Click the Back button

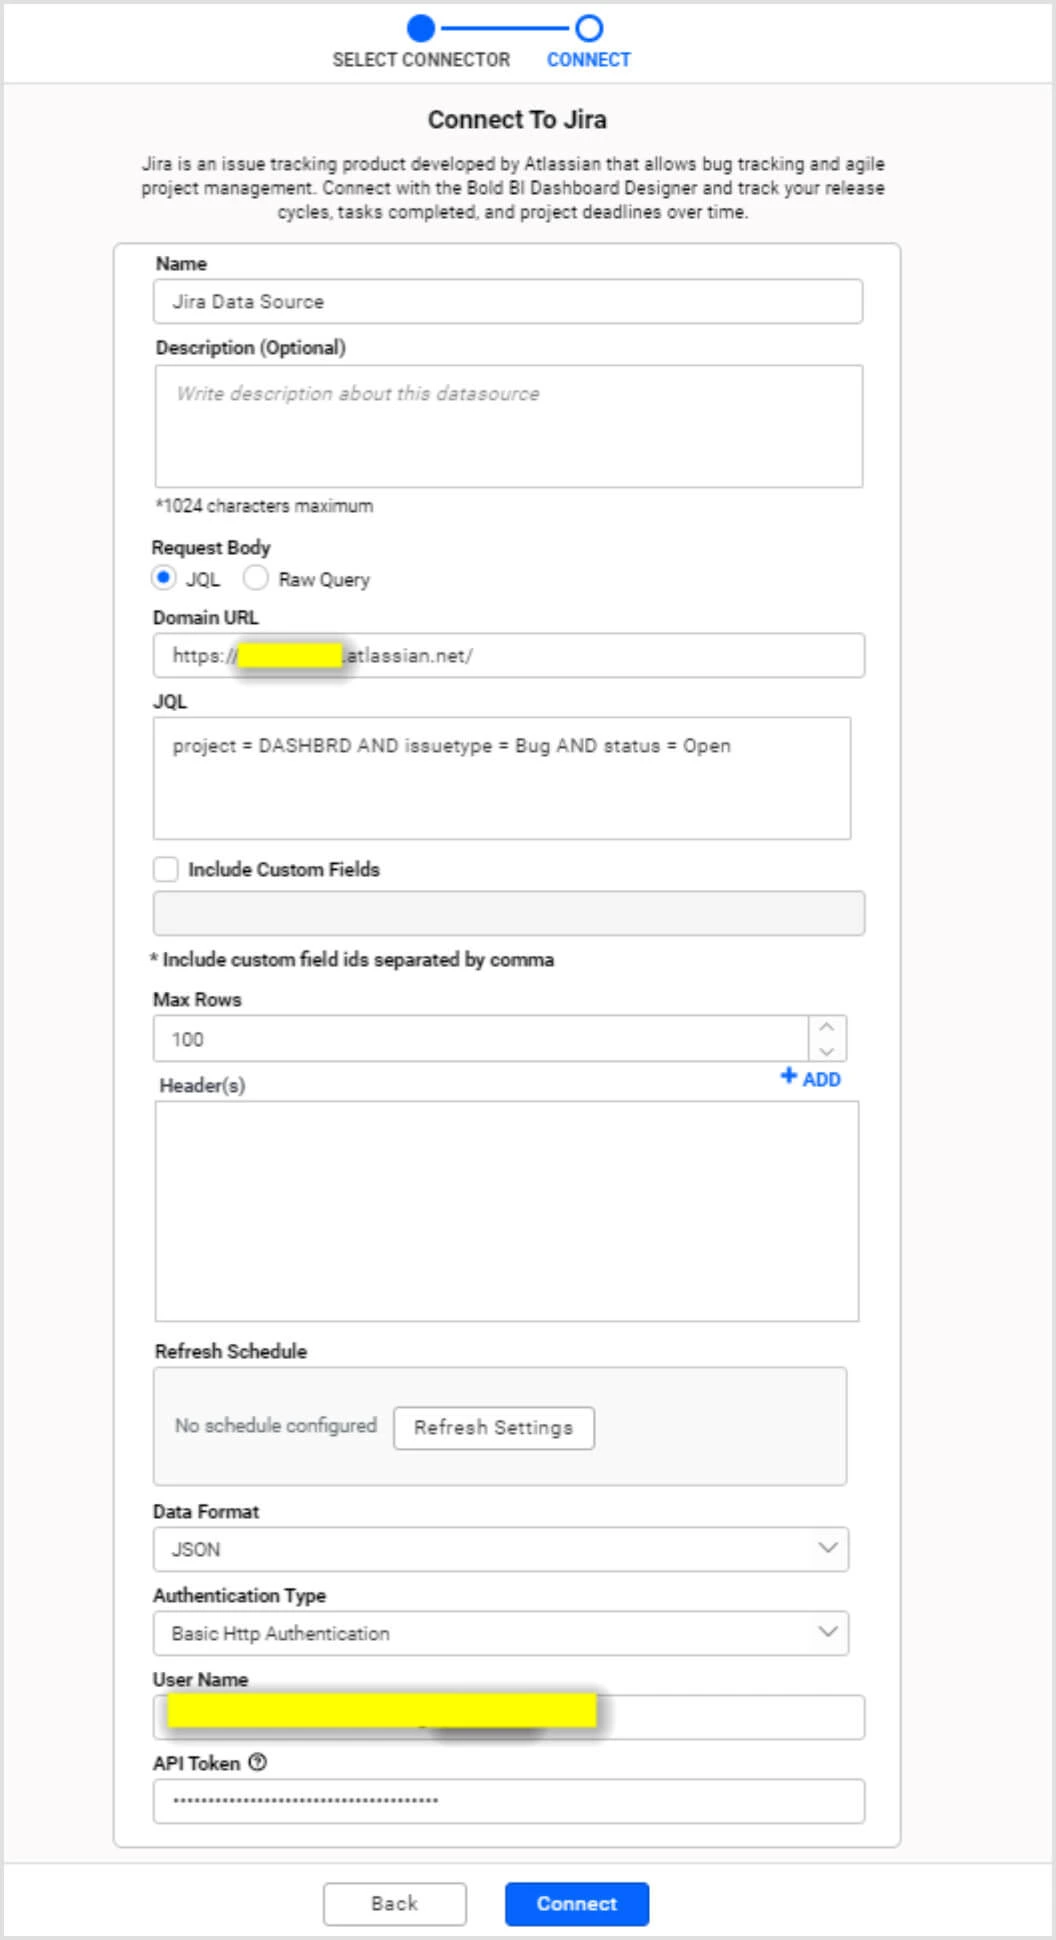394,1903
